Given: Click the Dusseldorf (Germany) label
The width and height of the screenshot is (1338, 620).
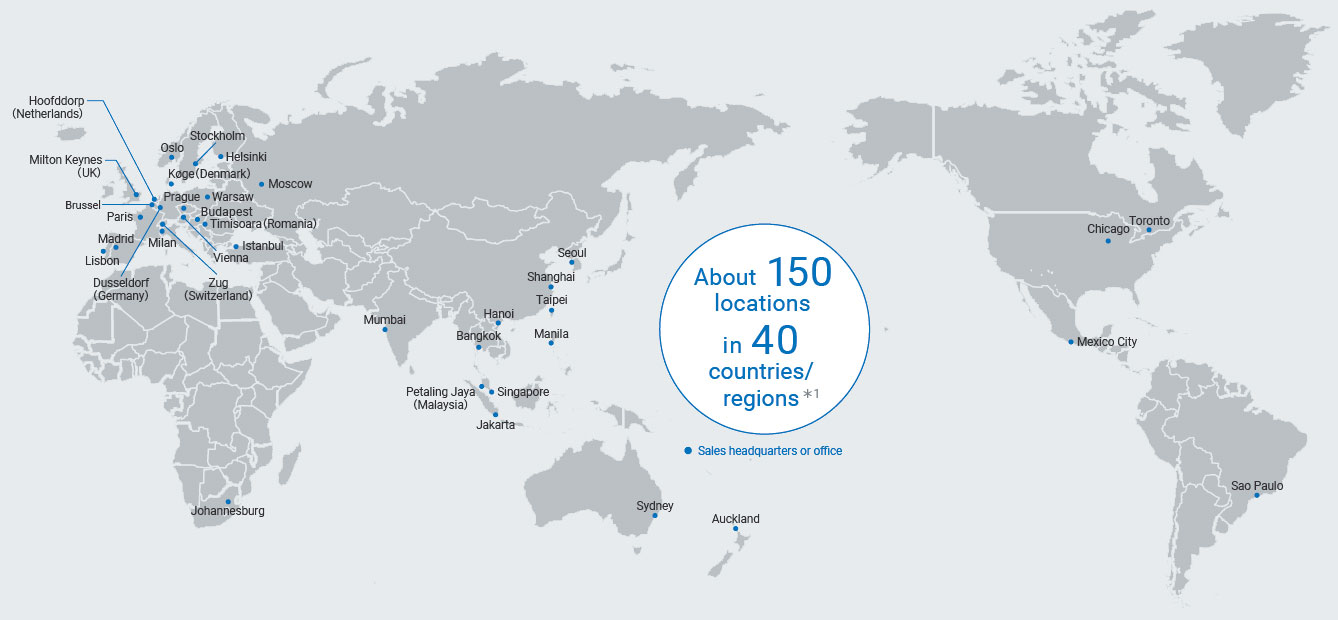Looking at the screenshot, I should 121,289.
